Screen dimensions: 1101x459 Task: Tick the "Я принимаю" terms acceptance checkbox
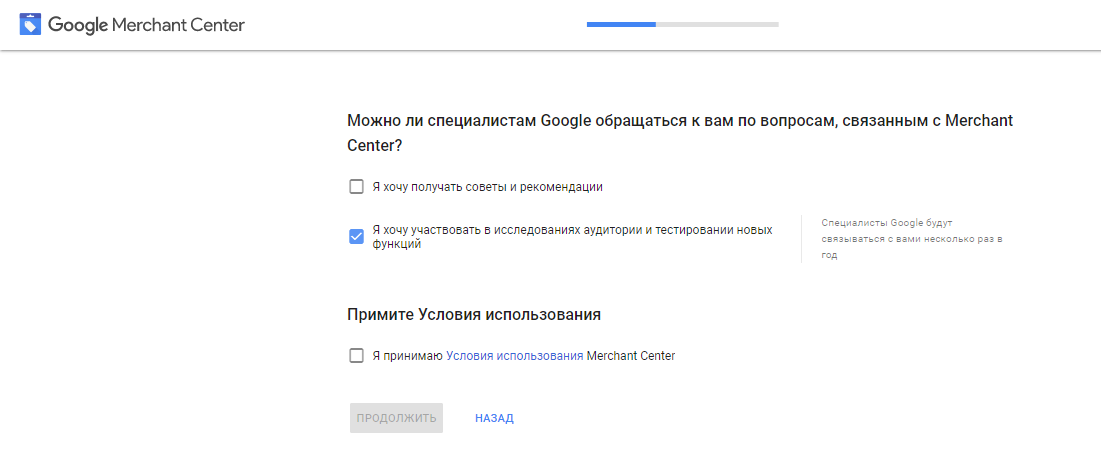pos(356,355)
